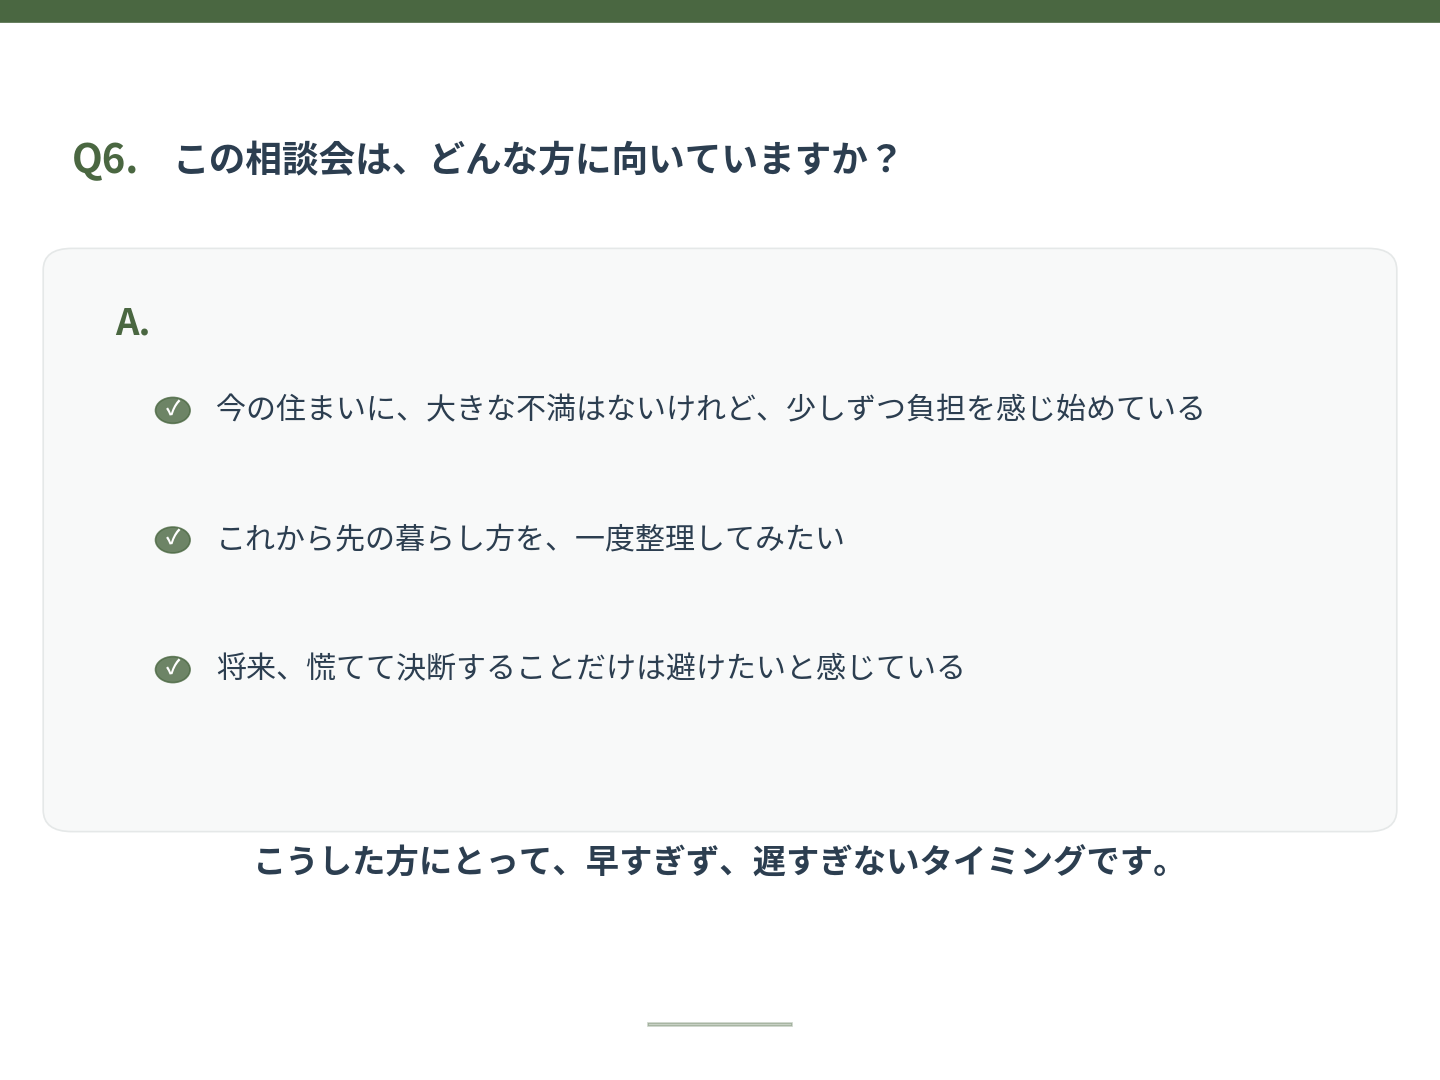Image resolution: width=1440 pixels, height=1080 pixels.
Task: Click the text 将来、慌てて決断することだけは避けたい
Action: (501, 667)
